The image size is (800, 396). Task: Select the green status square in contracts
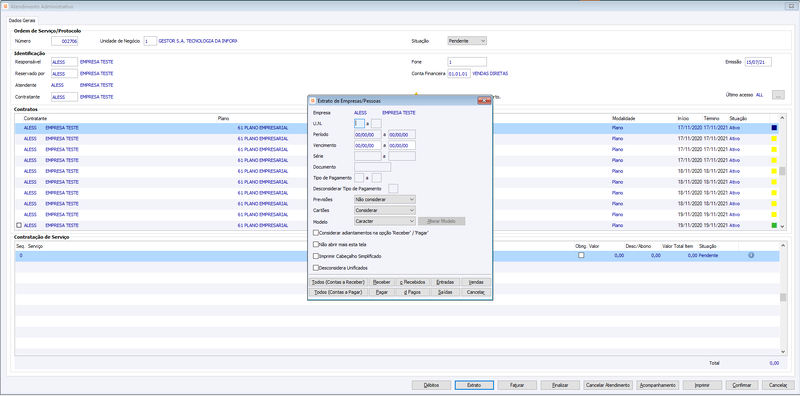point(774,225)
